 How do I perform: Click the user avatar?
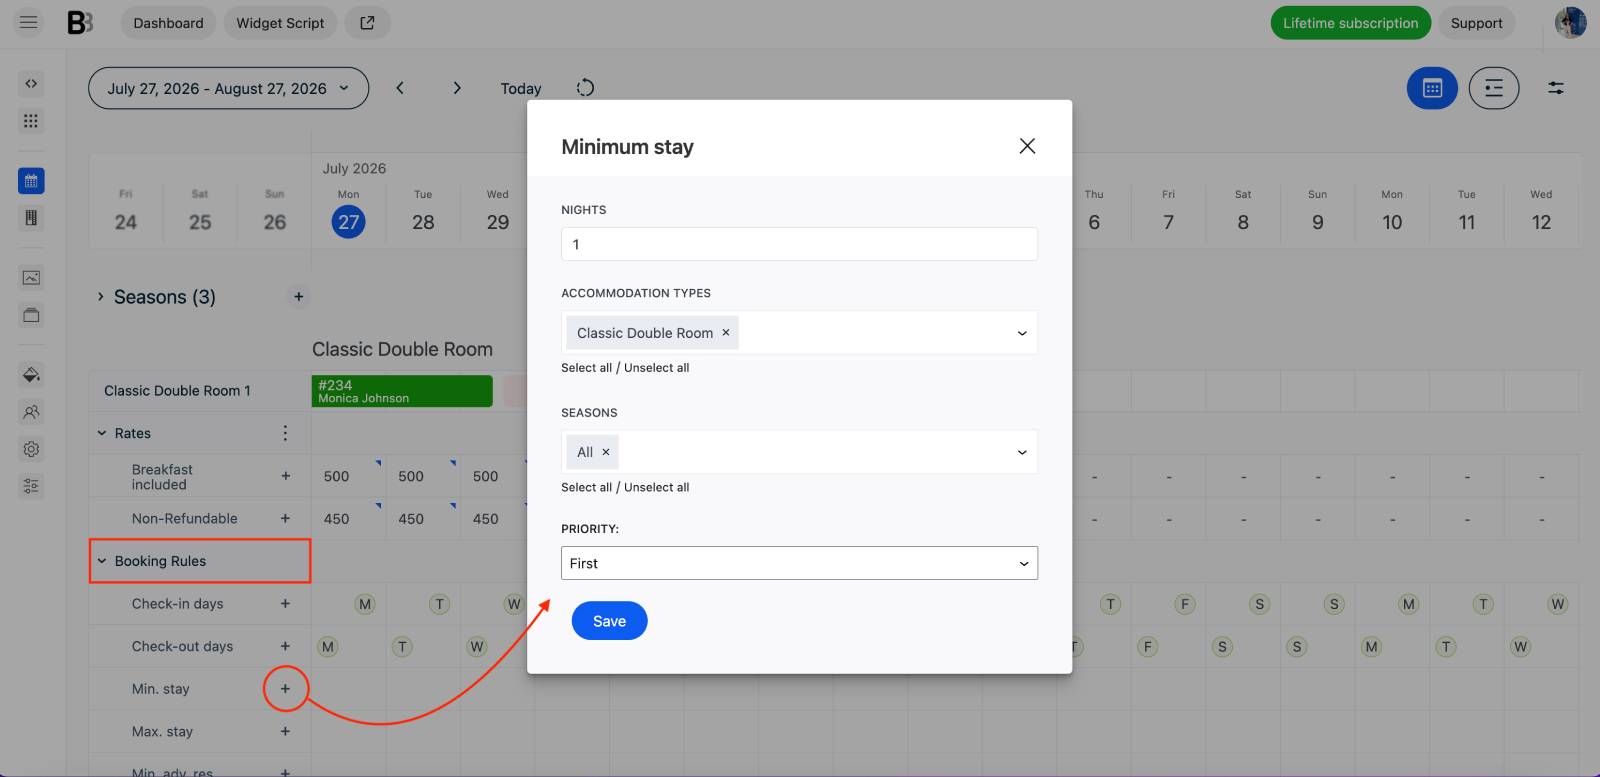click(1570, 22)
